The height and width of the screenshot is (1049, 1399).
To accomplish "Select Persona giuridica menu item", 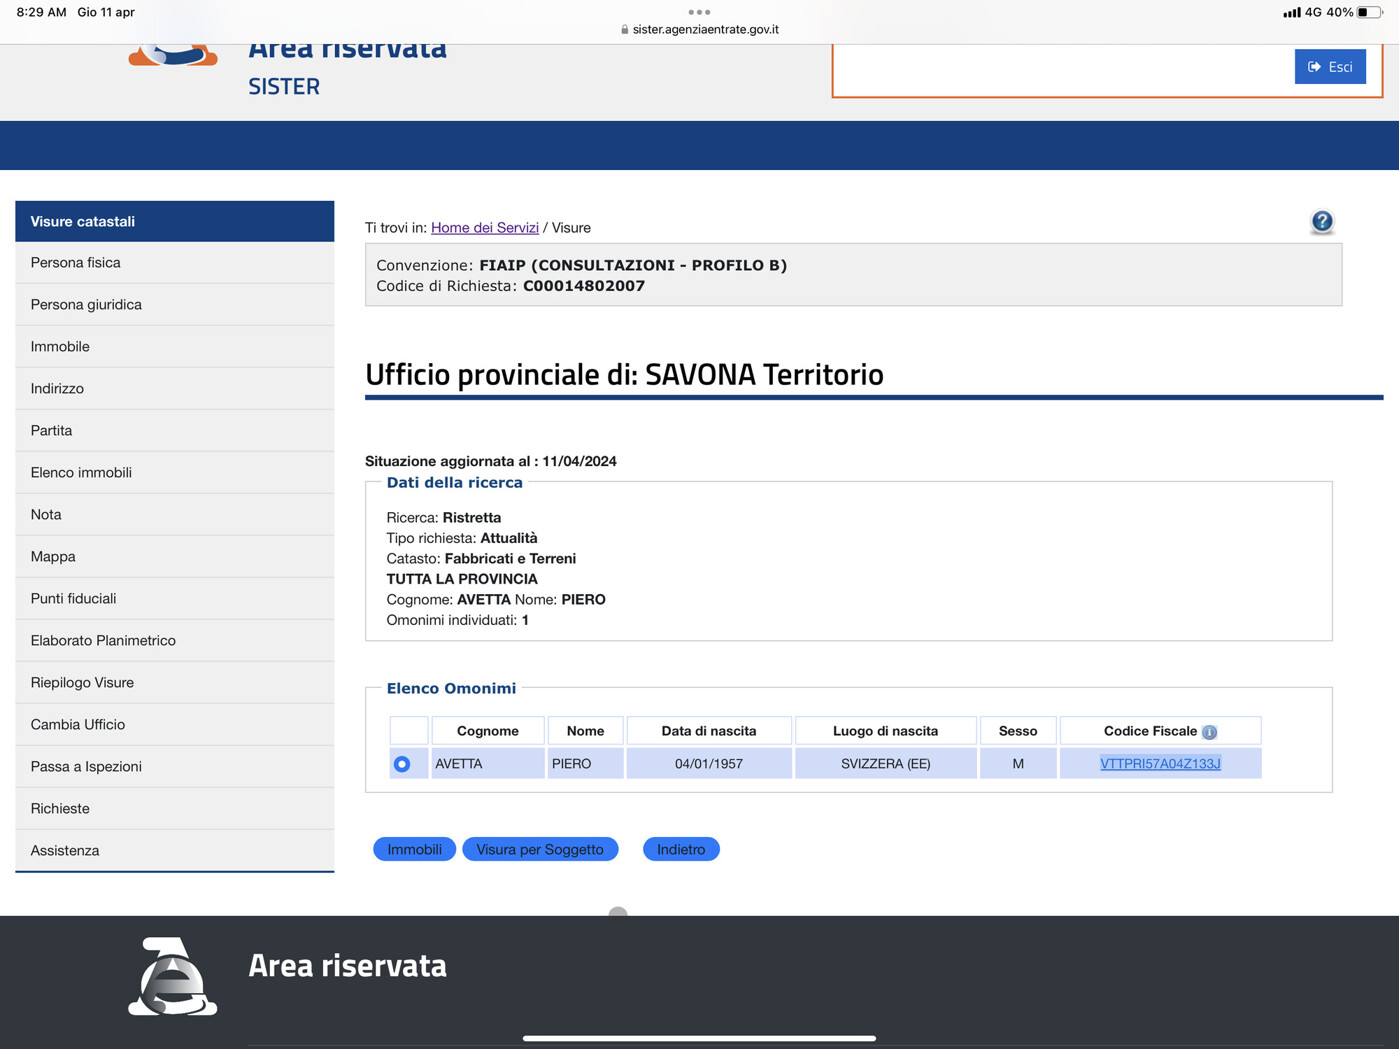I will pyautogui.click(x=86, y=305).
